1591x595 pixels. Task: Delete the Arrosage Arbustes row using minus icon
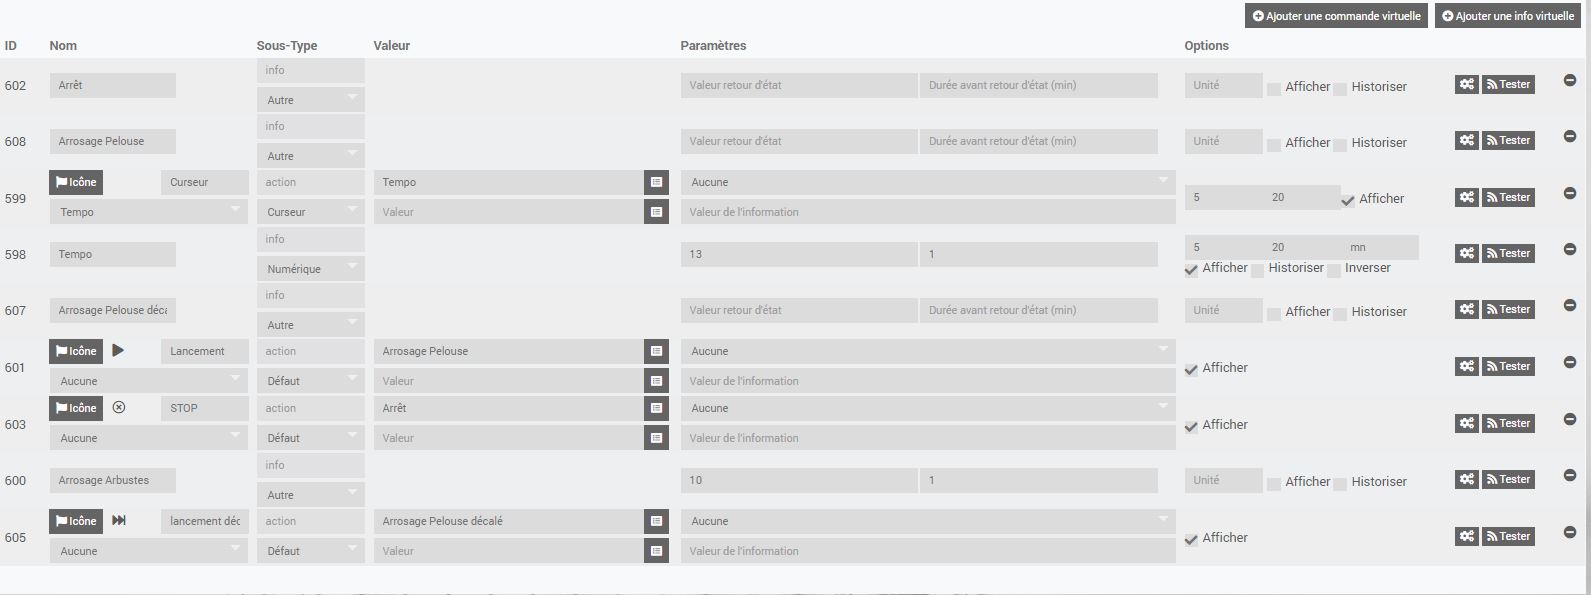click(1569, 476)
